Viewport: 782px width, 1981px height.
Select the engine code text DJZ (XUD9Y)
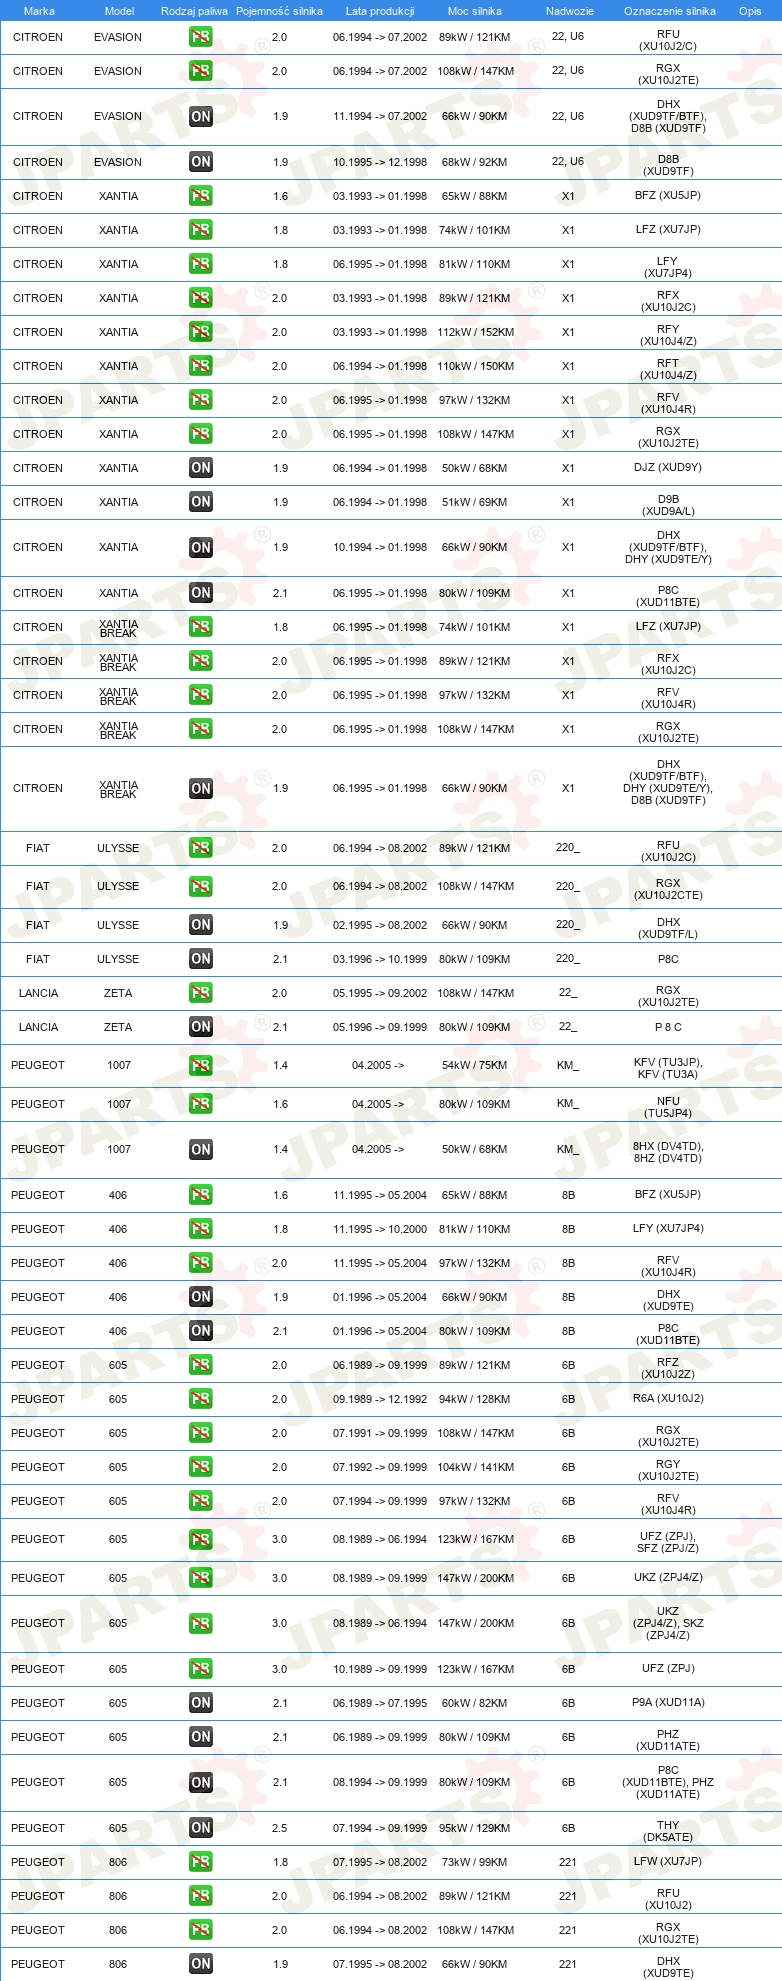(x=668, y=468)
